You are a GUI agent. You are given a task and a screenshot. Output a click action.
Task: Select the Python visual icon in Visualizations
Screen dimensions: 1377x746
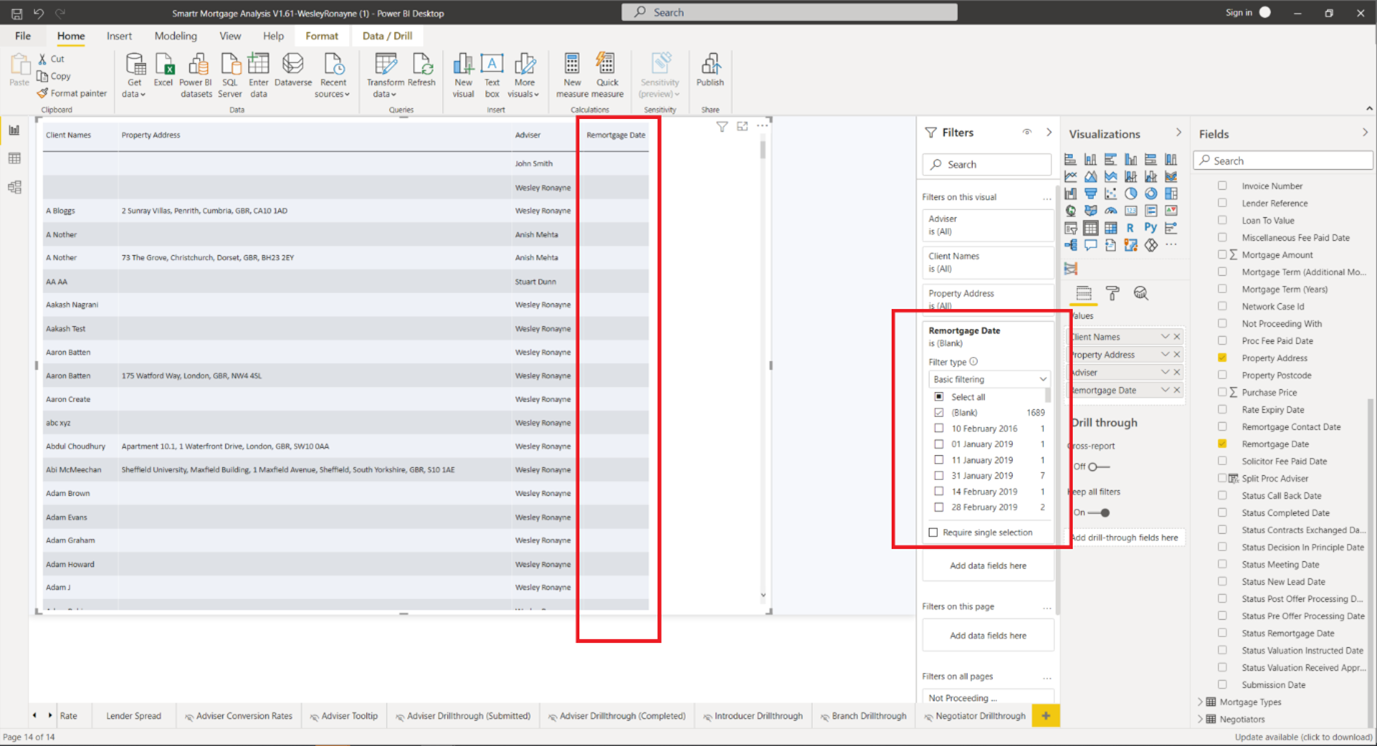click(1151, 228)
